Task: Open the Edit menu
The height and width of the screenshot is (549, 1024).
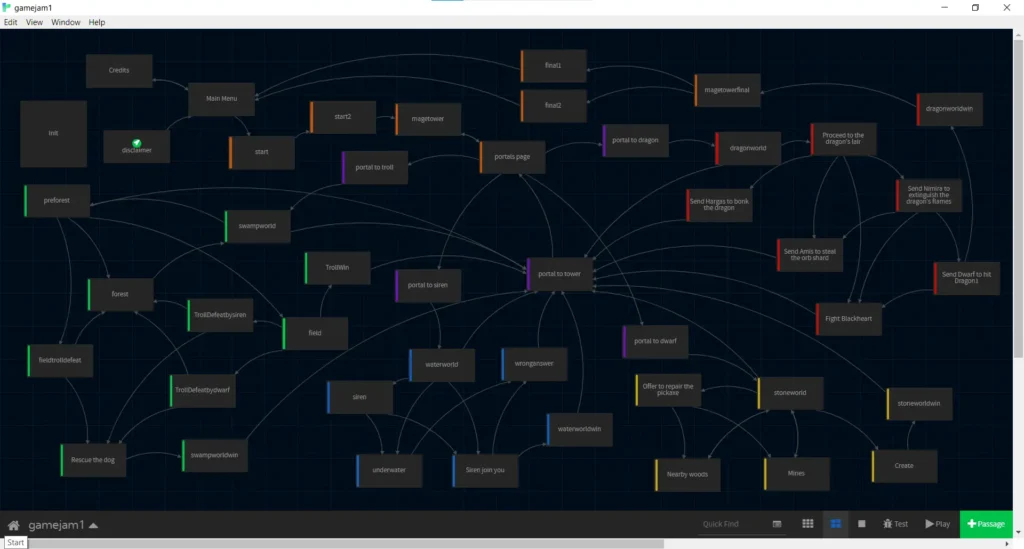Action: pos(11,22)
